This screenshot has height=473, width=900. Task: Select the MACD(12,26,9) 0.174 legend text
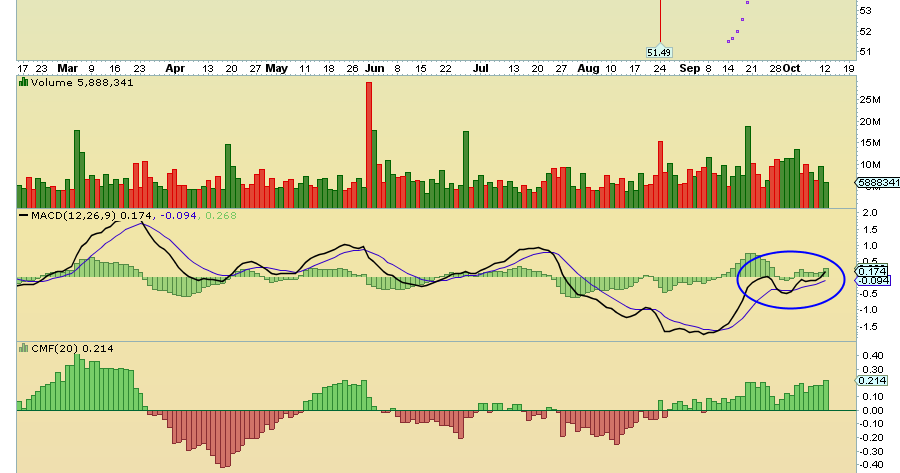point(92,215)
